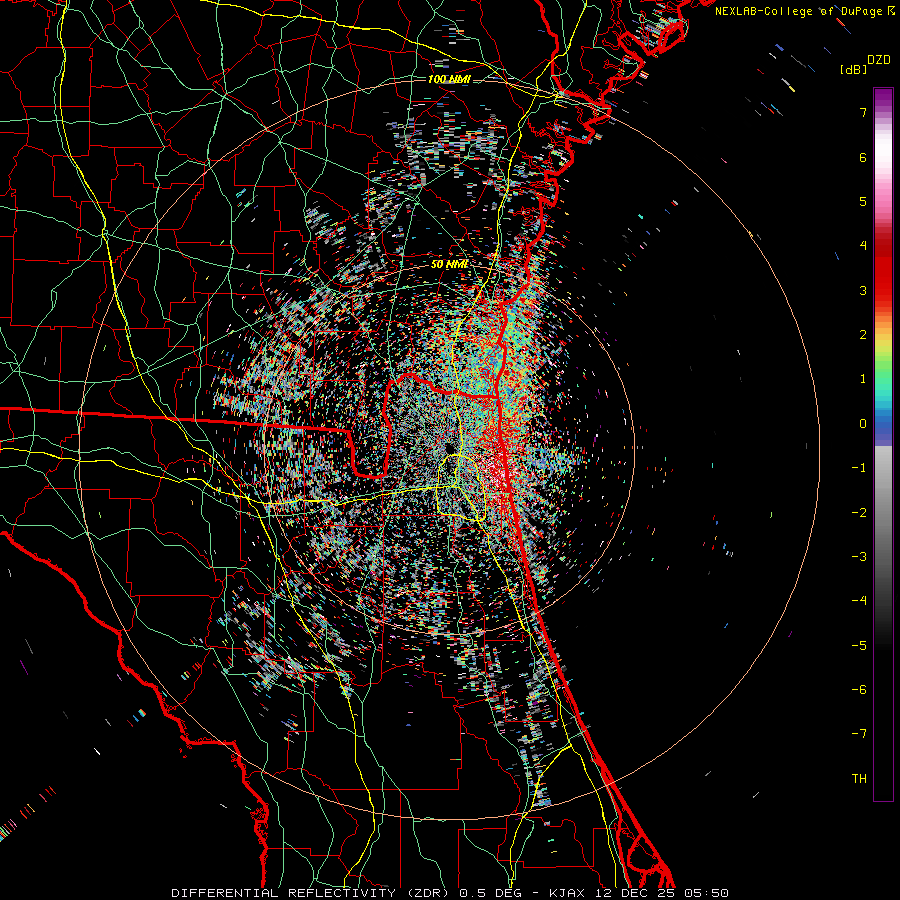The width and height of the screenshot is (900, 900).
Task: Click the 0 dB blue color bar segment
Action: click(x=883, y=424)
